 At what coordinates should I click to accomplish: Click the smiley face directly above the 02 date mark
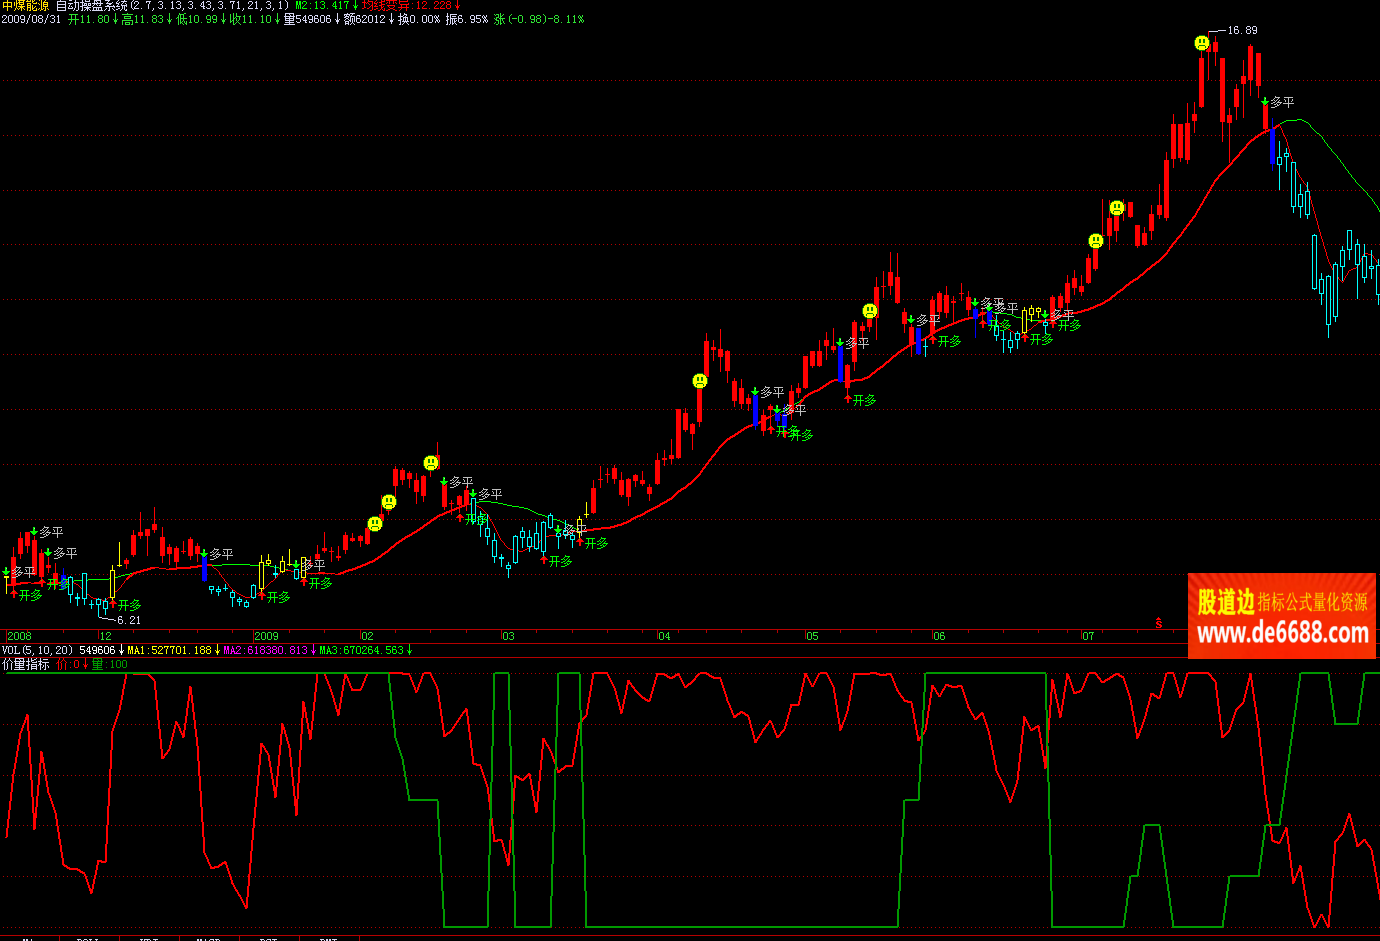pos(375,523)
